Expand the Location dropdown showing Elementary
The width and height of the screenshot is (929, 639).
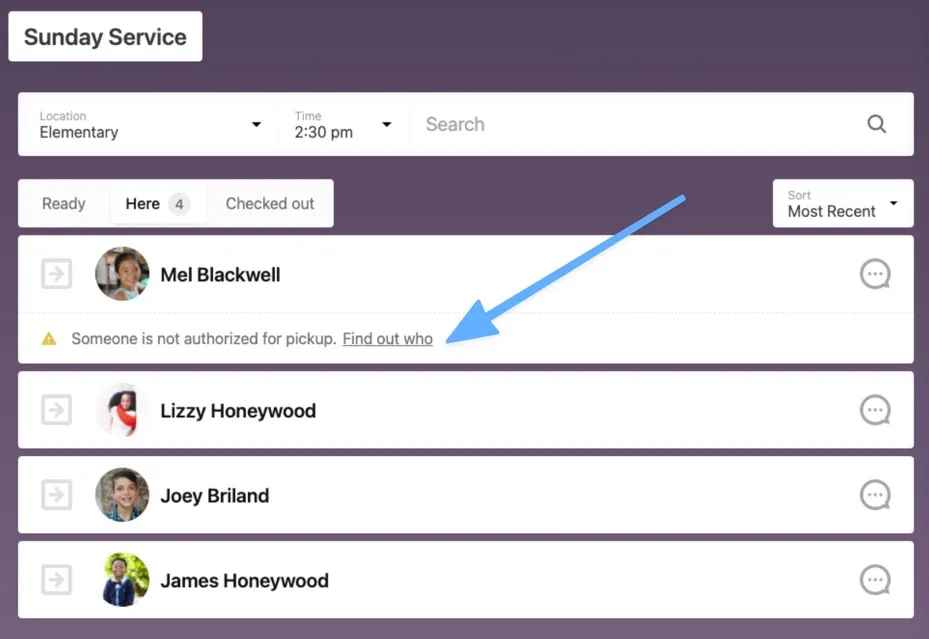149,124
